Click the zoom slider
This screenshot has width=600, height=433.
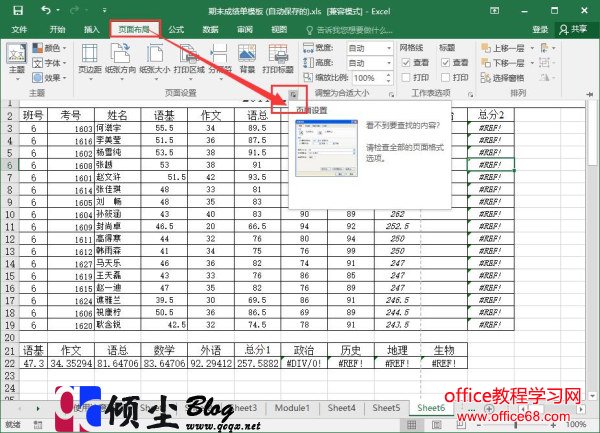[516, 425]
